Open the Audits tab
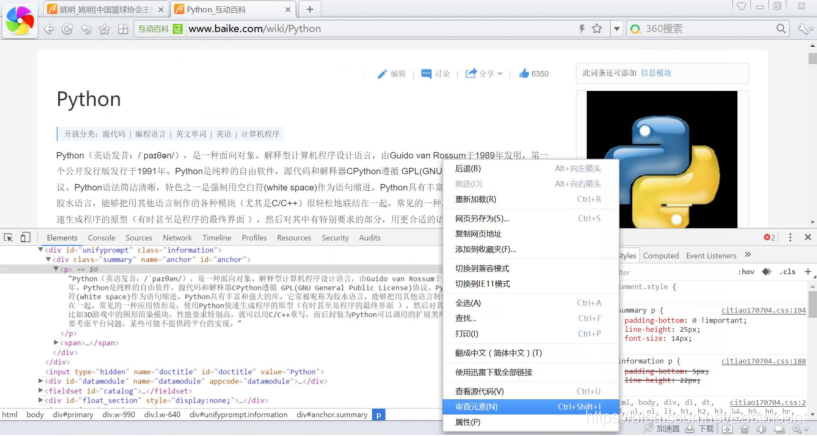This screenshot has height=436, width=817. (x=369, y=238)
